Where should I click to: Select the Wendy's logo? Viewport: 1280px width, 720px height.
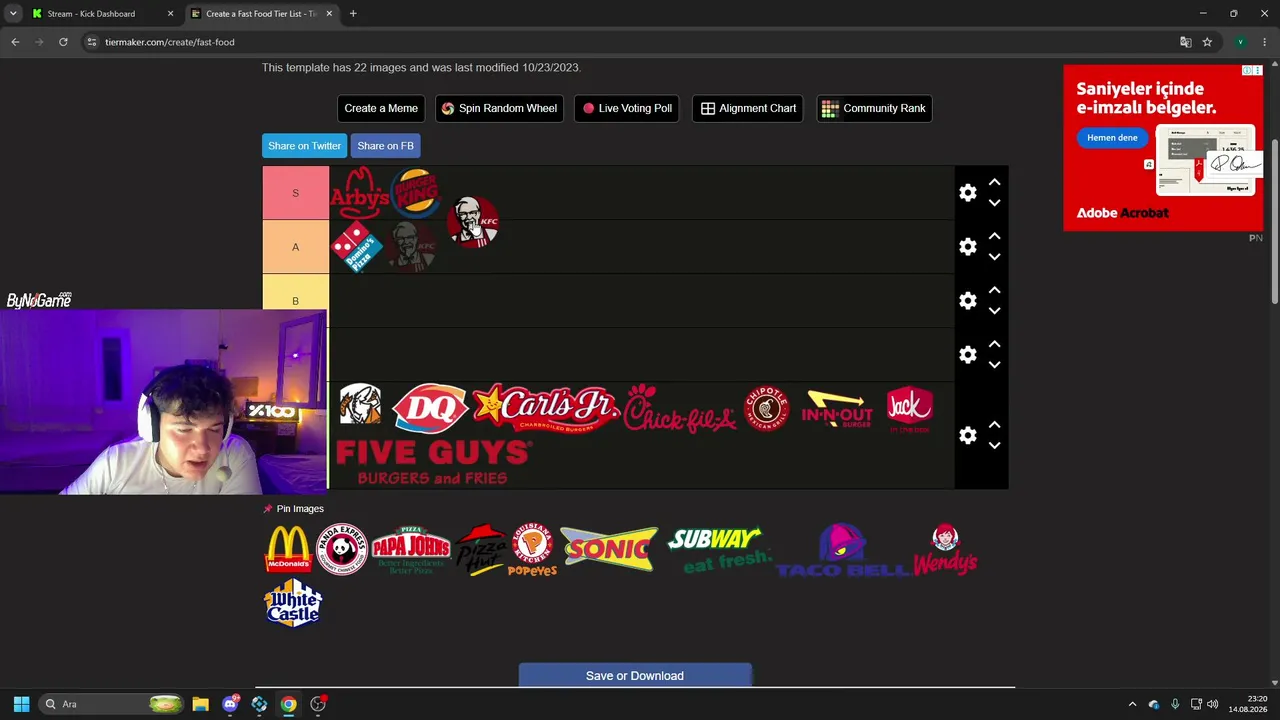[945, 549]
